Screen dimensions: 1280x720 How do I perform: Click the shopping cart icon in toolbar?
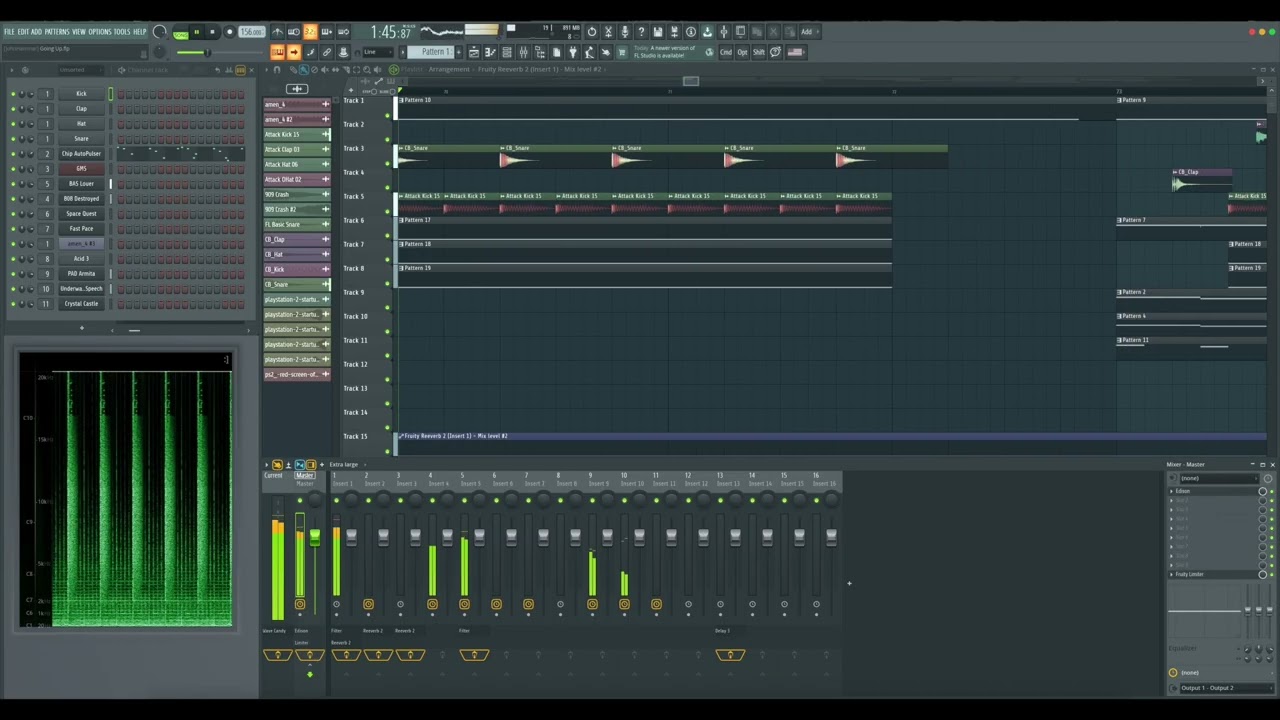(621, 52)
